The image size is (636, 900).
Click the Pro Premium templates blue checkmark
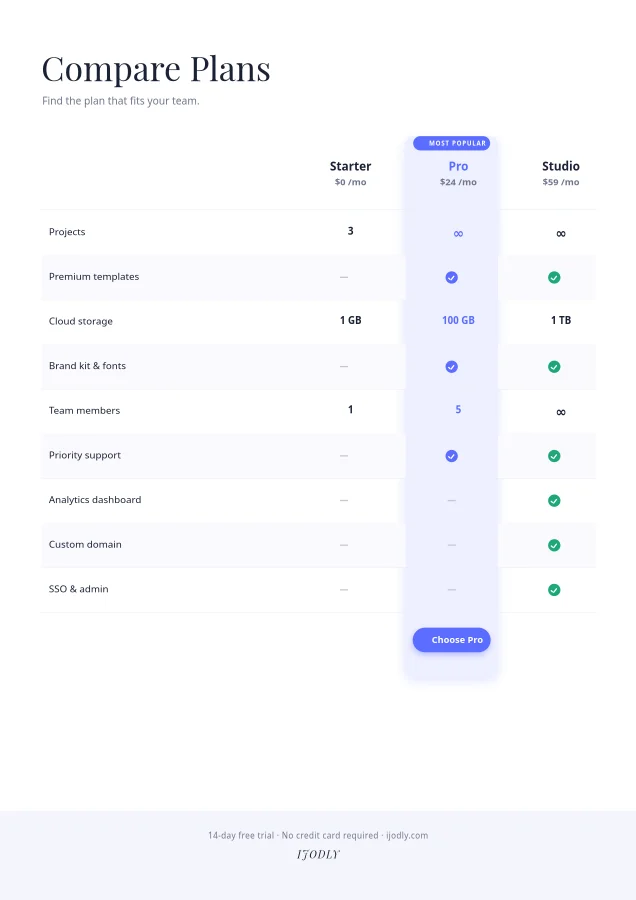click(452, 277)
